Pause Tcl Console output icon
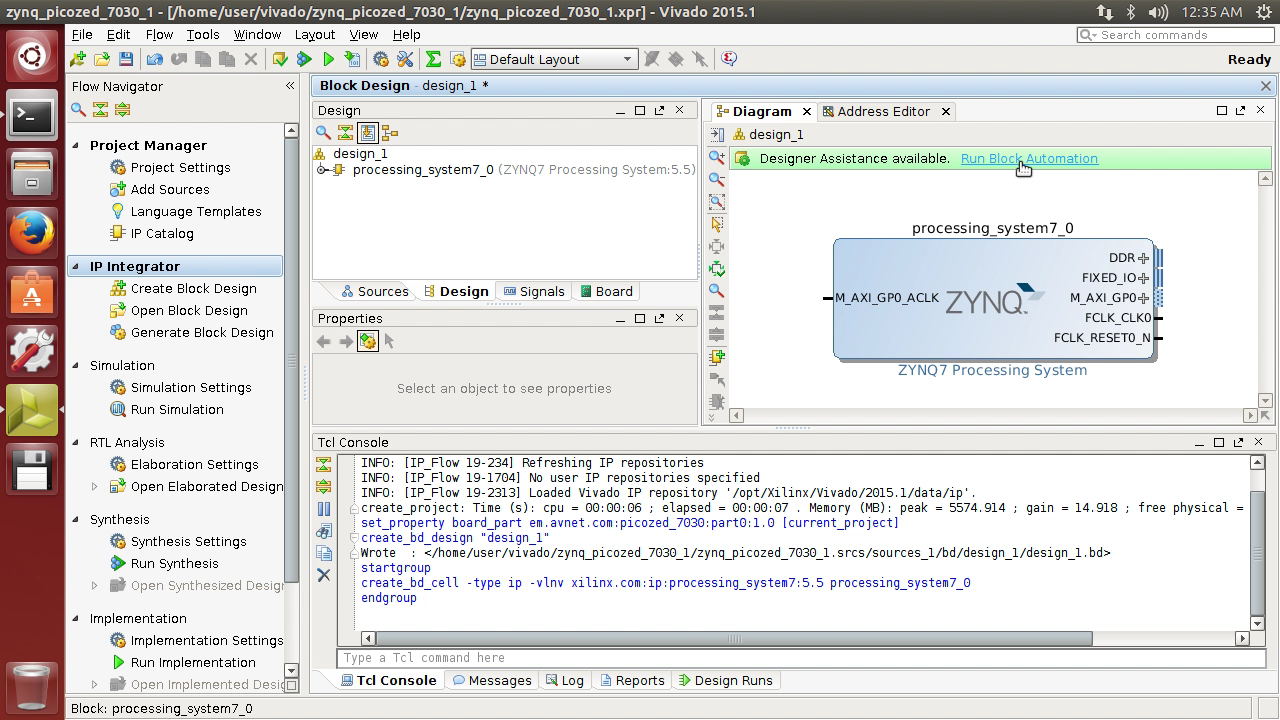Screen dimensions: 1280x720 click(323, 509)
